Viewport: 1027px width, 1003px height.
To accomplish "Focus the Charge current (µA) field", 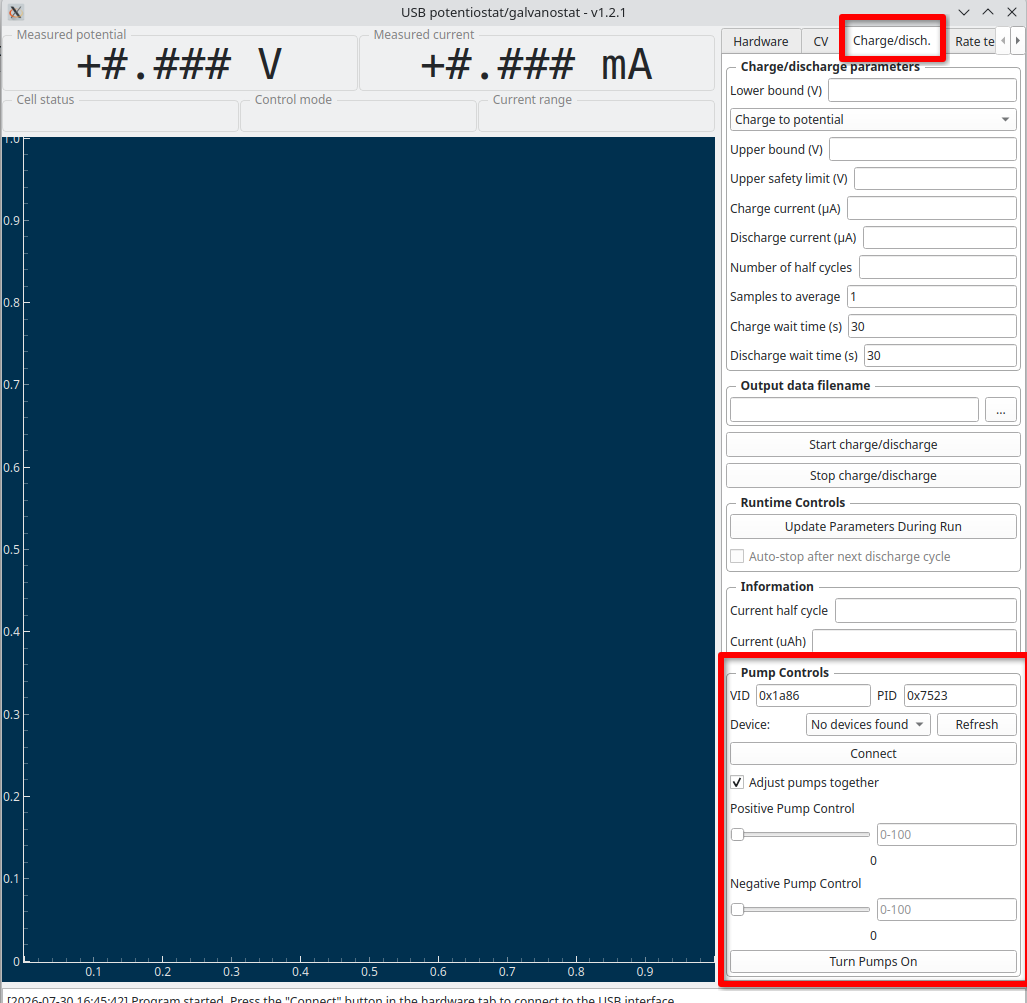I will point(931,208).
